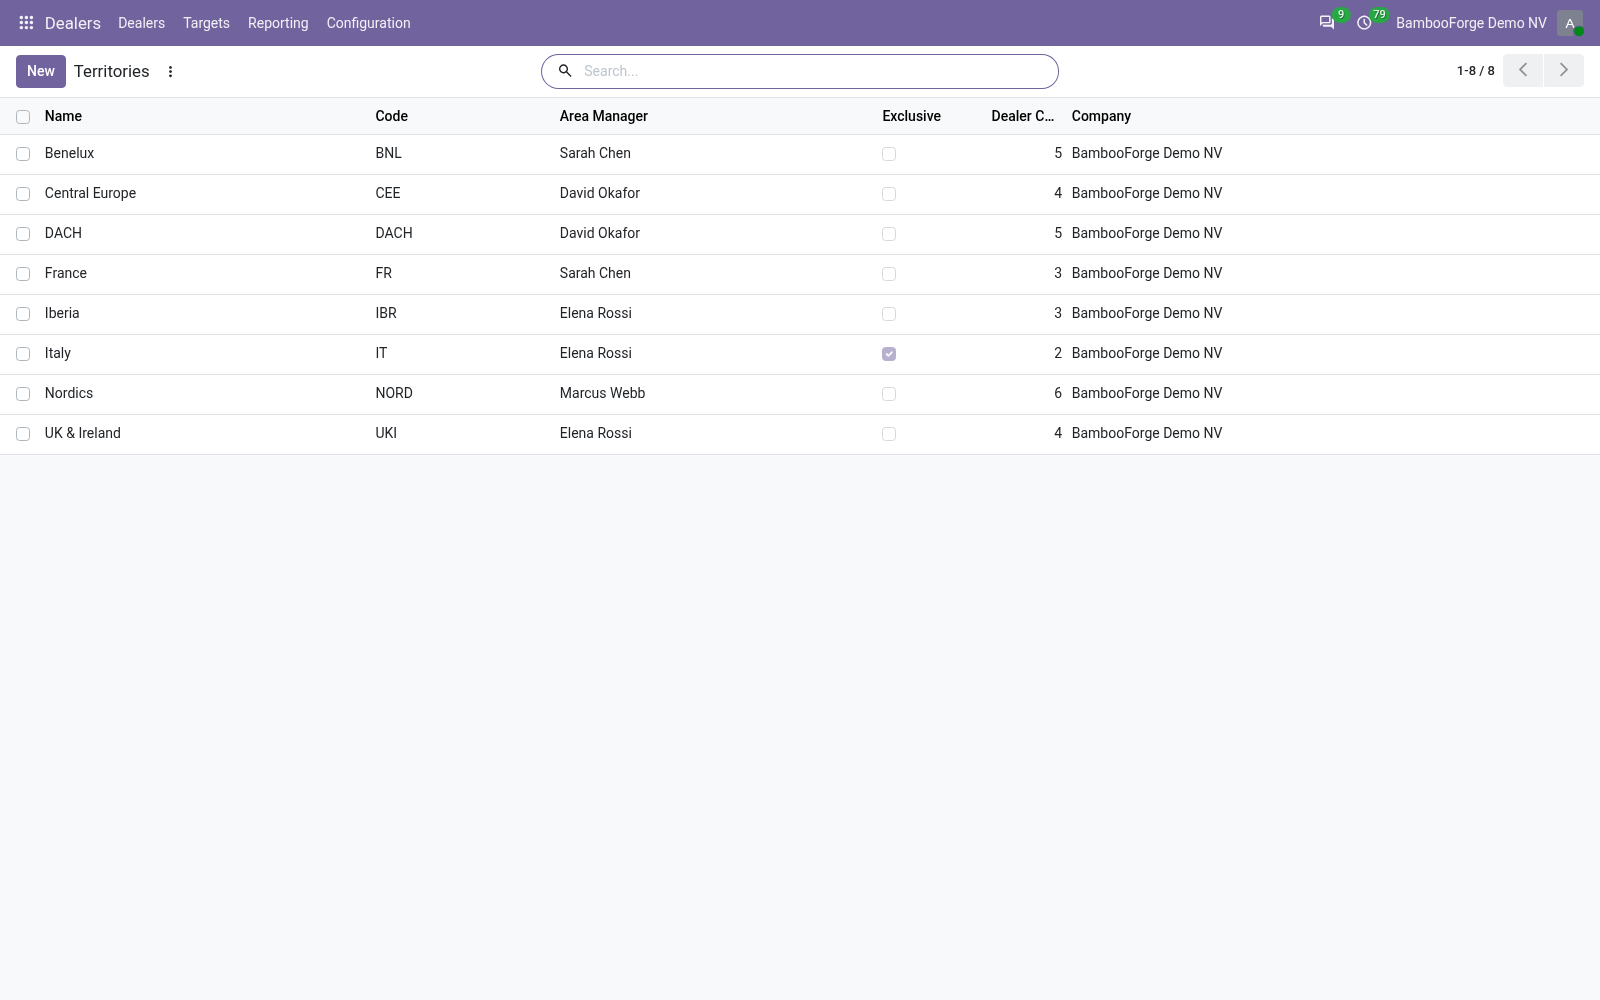Open Territories actions kebab menu
Screen dimensions: 1600x1000
(x=171, y=72)
